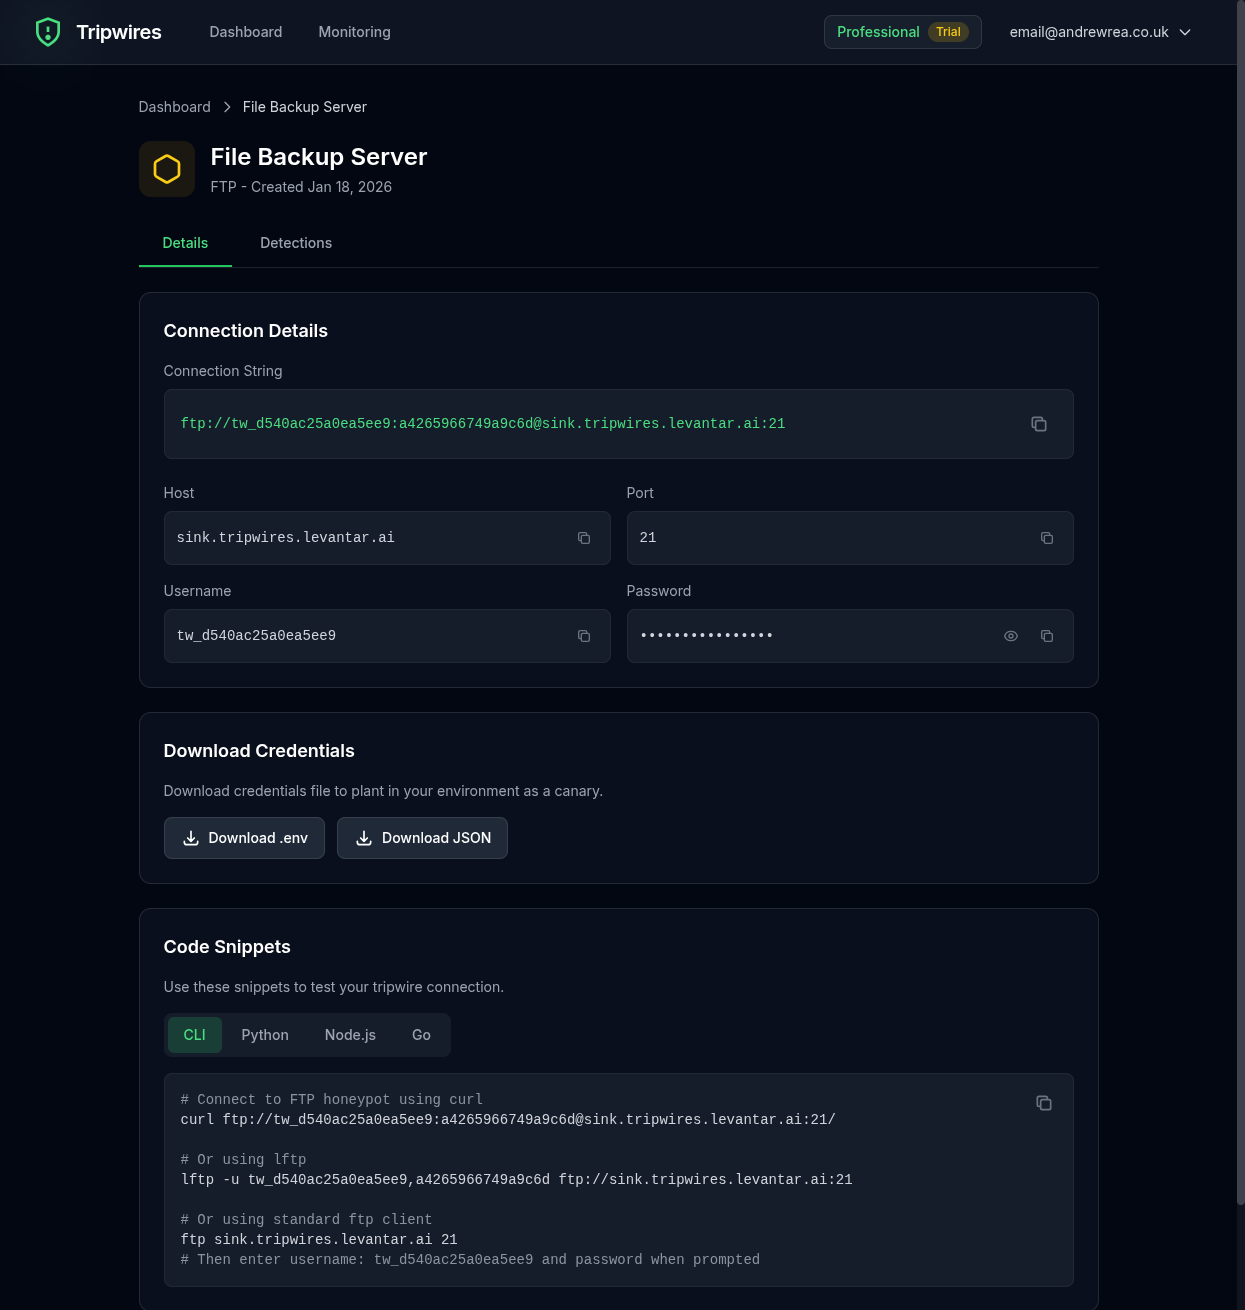The width and height of the screenshot is (1245, 1310).
Task: Reveal the hidden password
Action: pos(1011,636)
